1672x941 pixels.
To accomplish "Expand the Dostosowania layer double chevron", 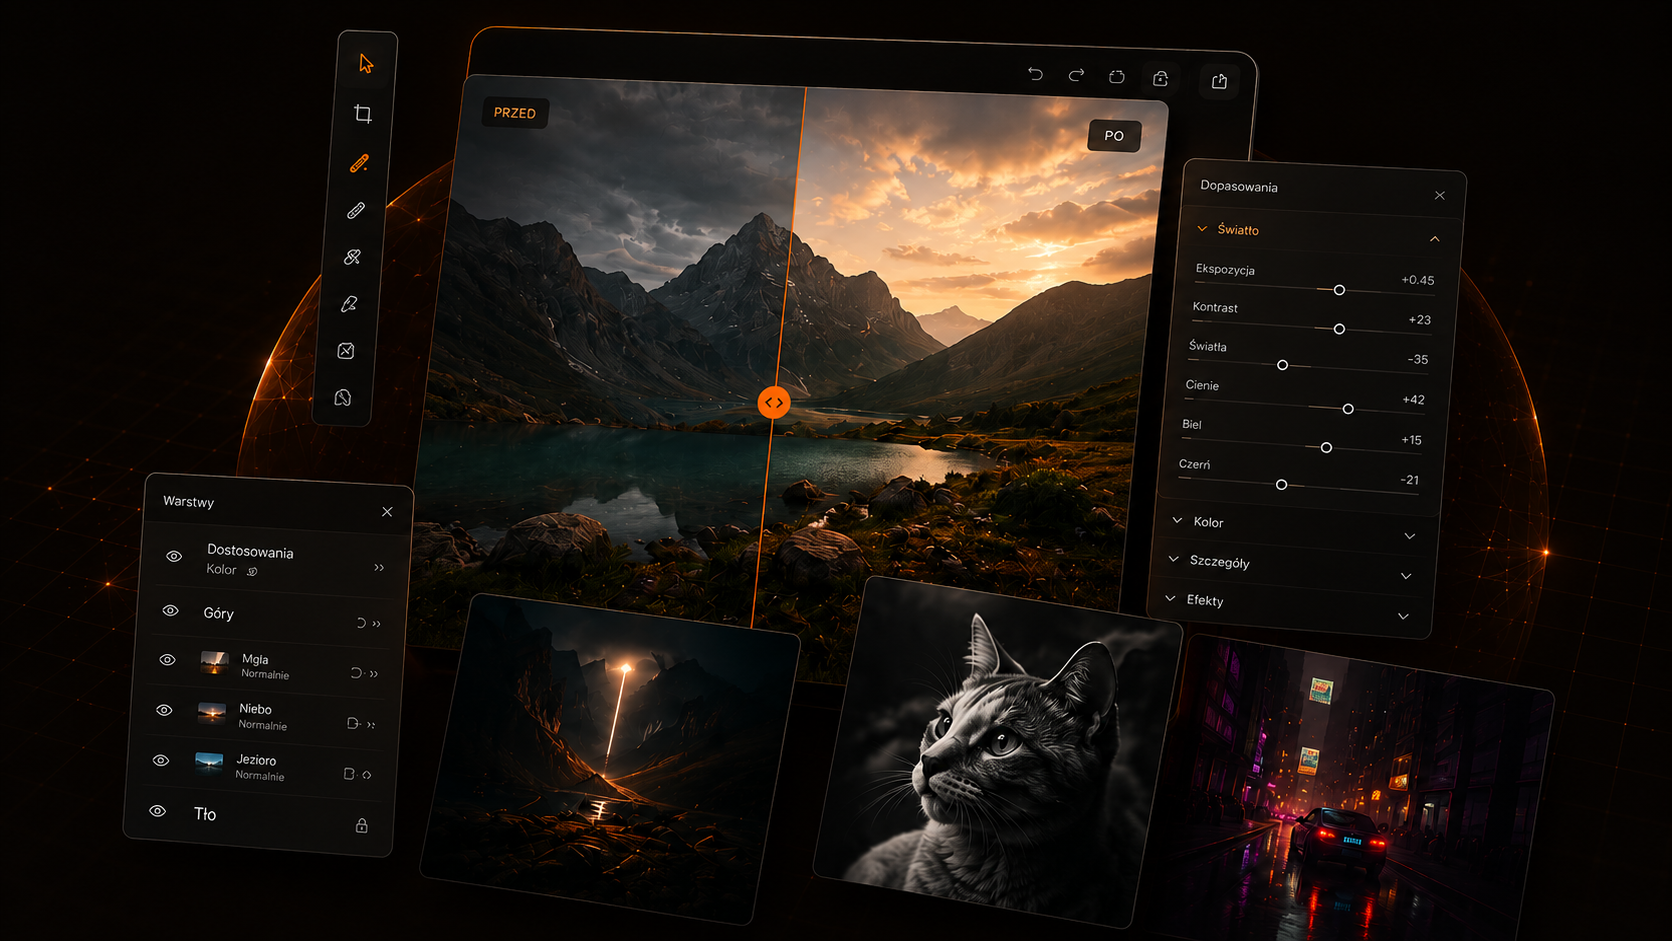I will click(x=379, y=568).
